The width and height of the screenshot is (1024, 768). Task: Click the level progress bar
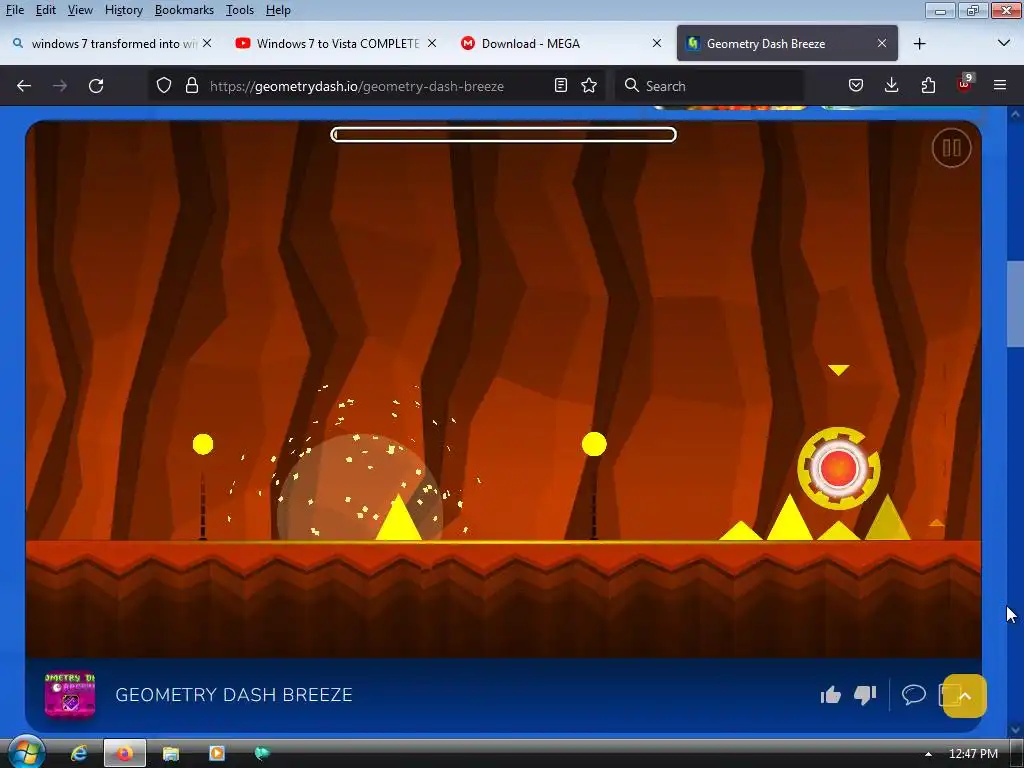coord(504,135)
